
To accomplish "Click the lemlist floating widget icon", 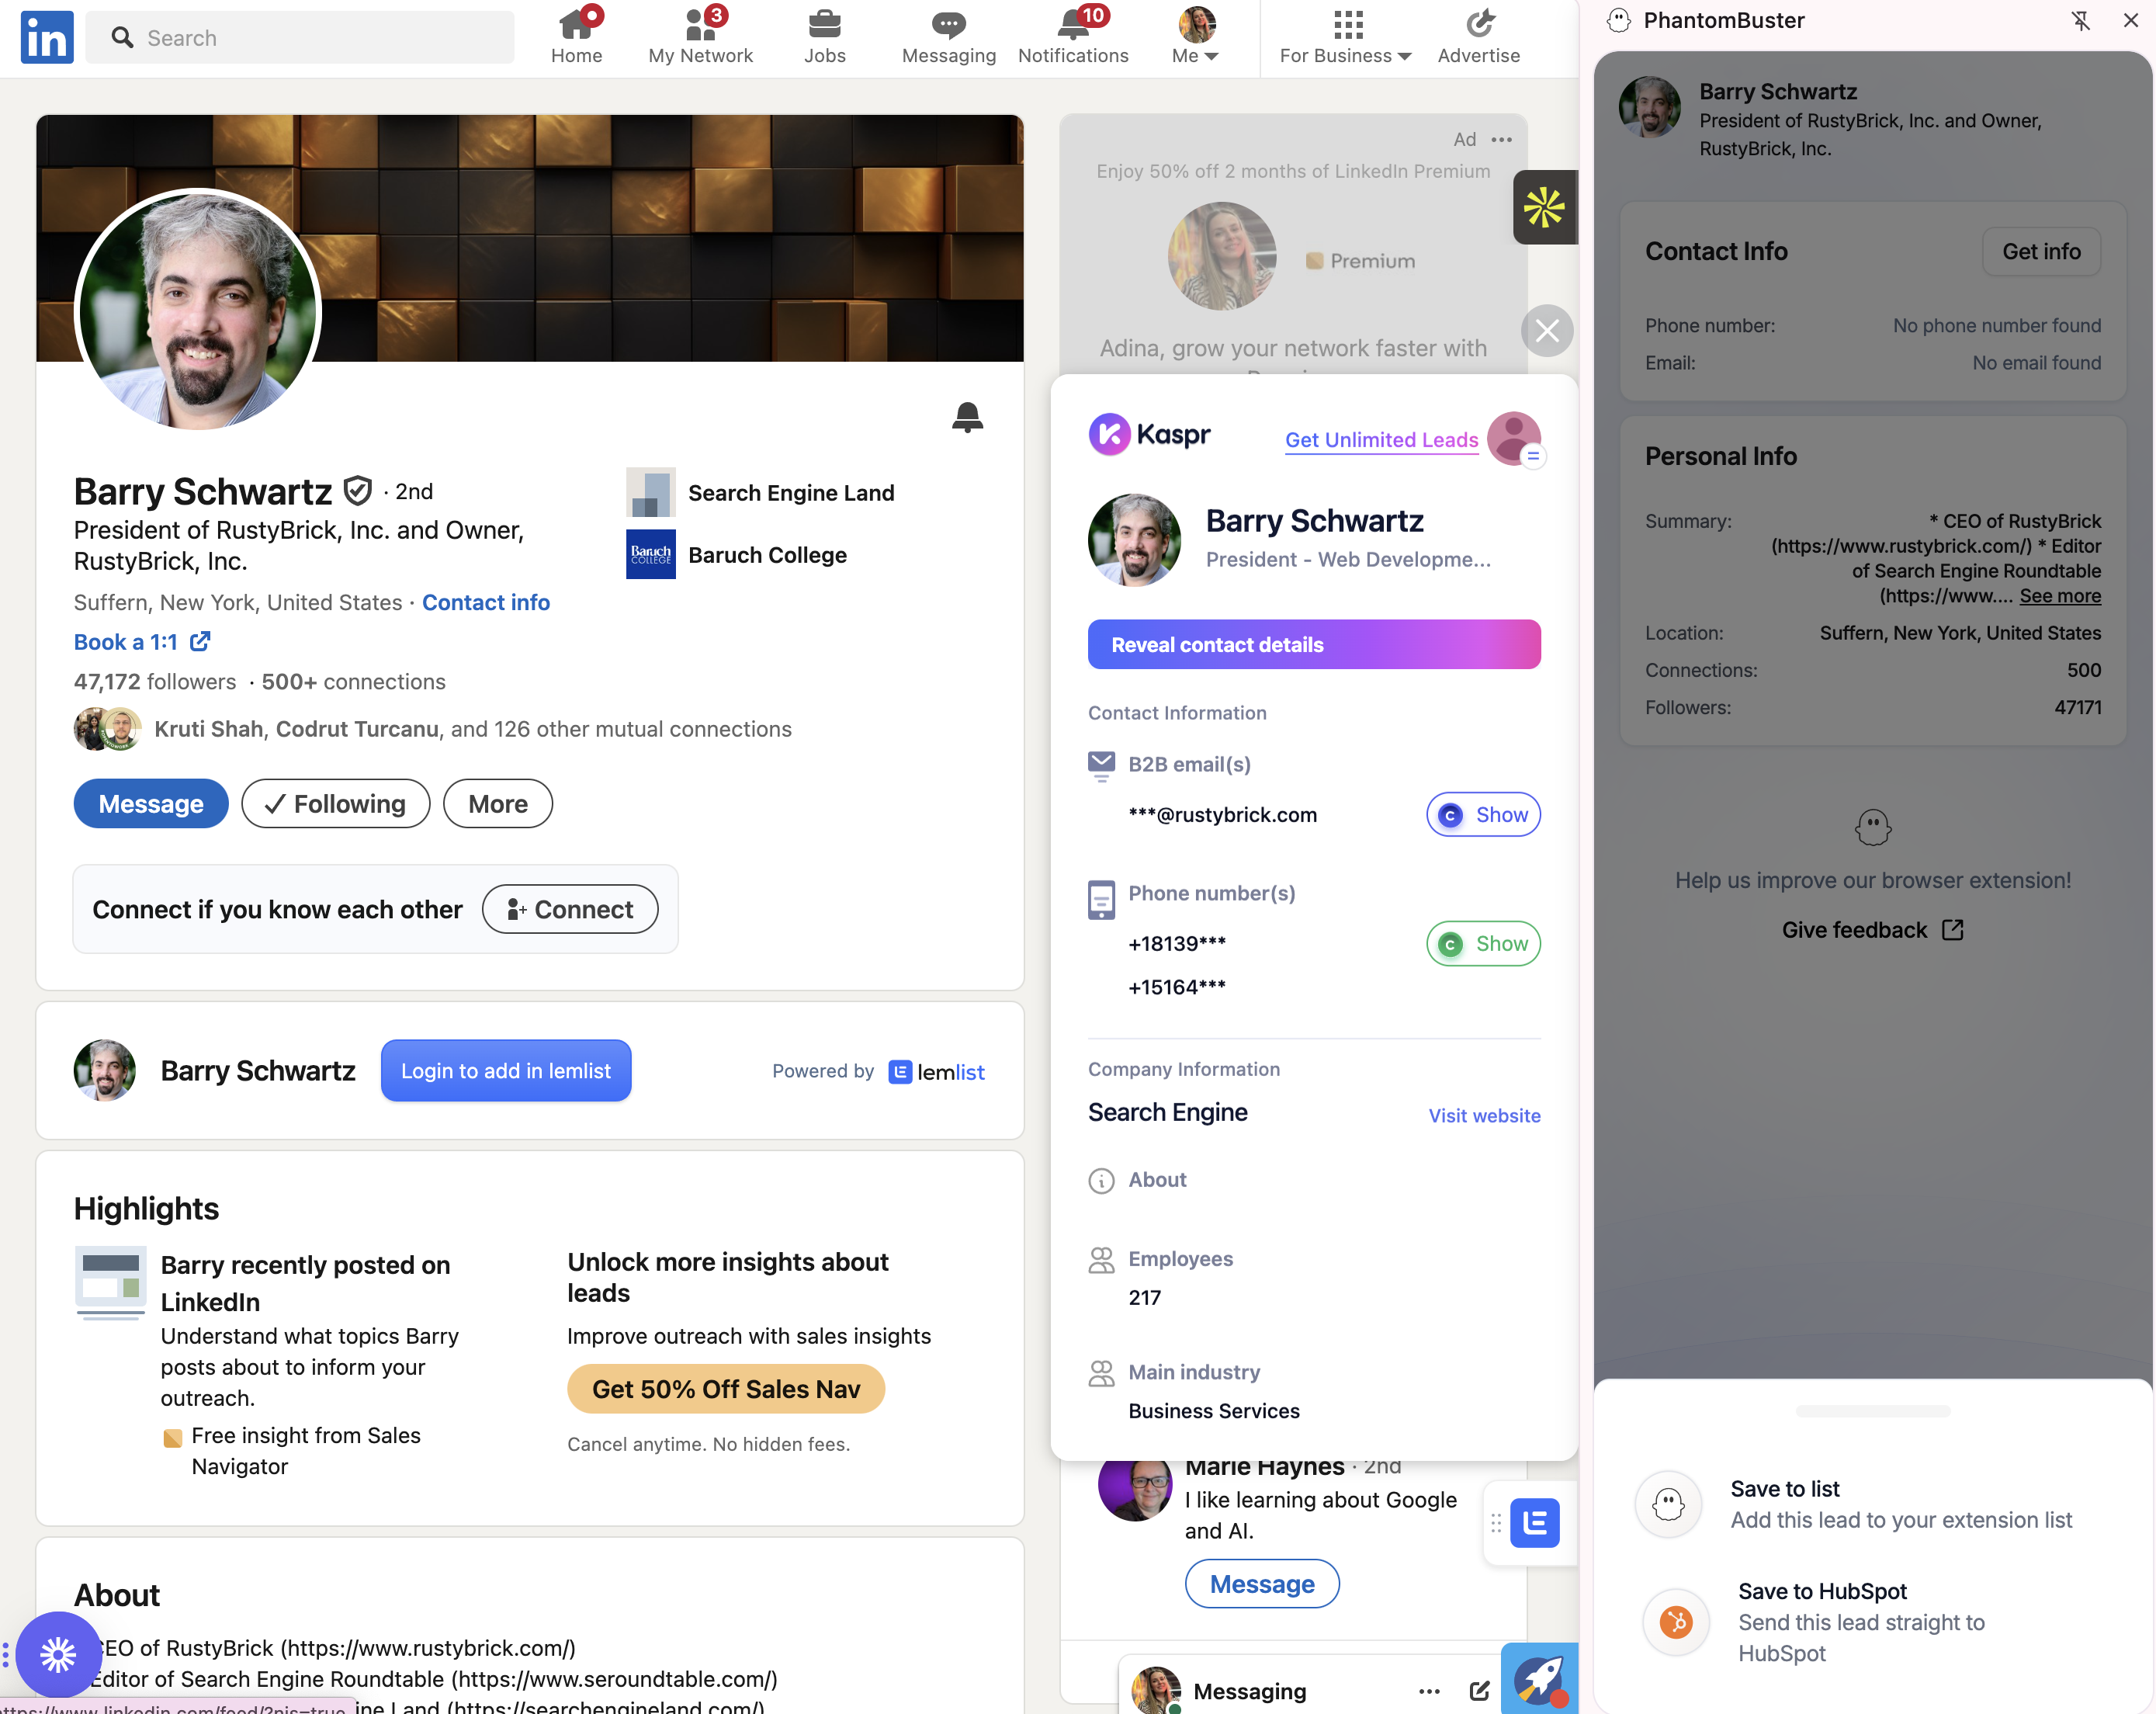I will tap(1534, 1523).
